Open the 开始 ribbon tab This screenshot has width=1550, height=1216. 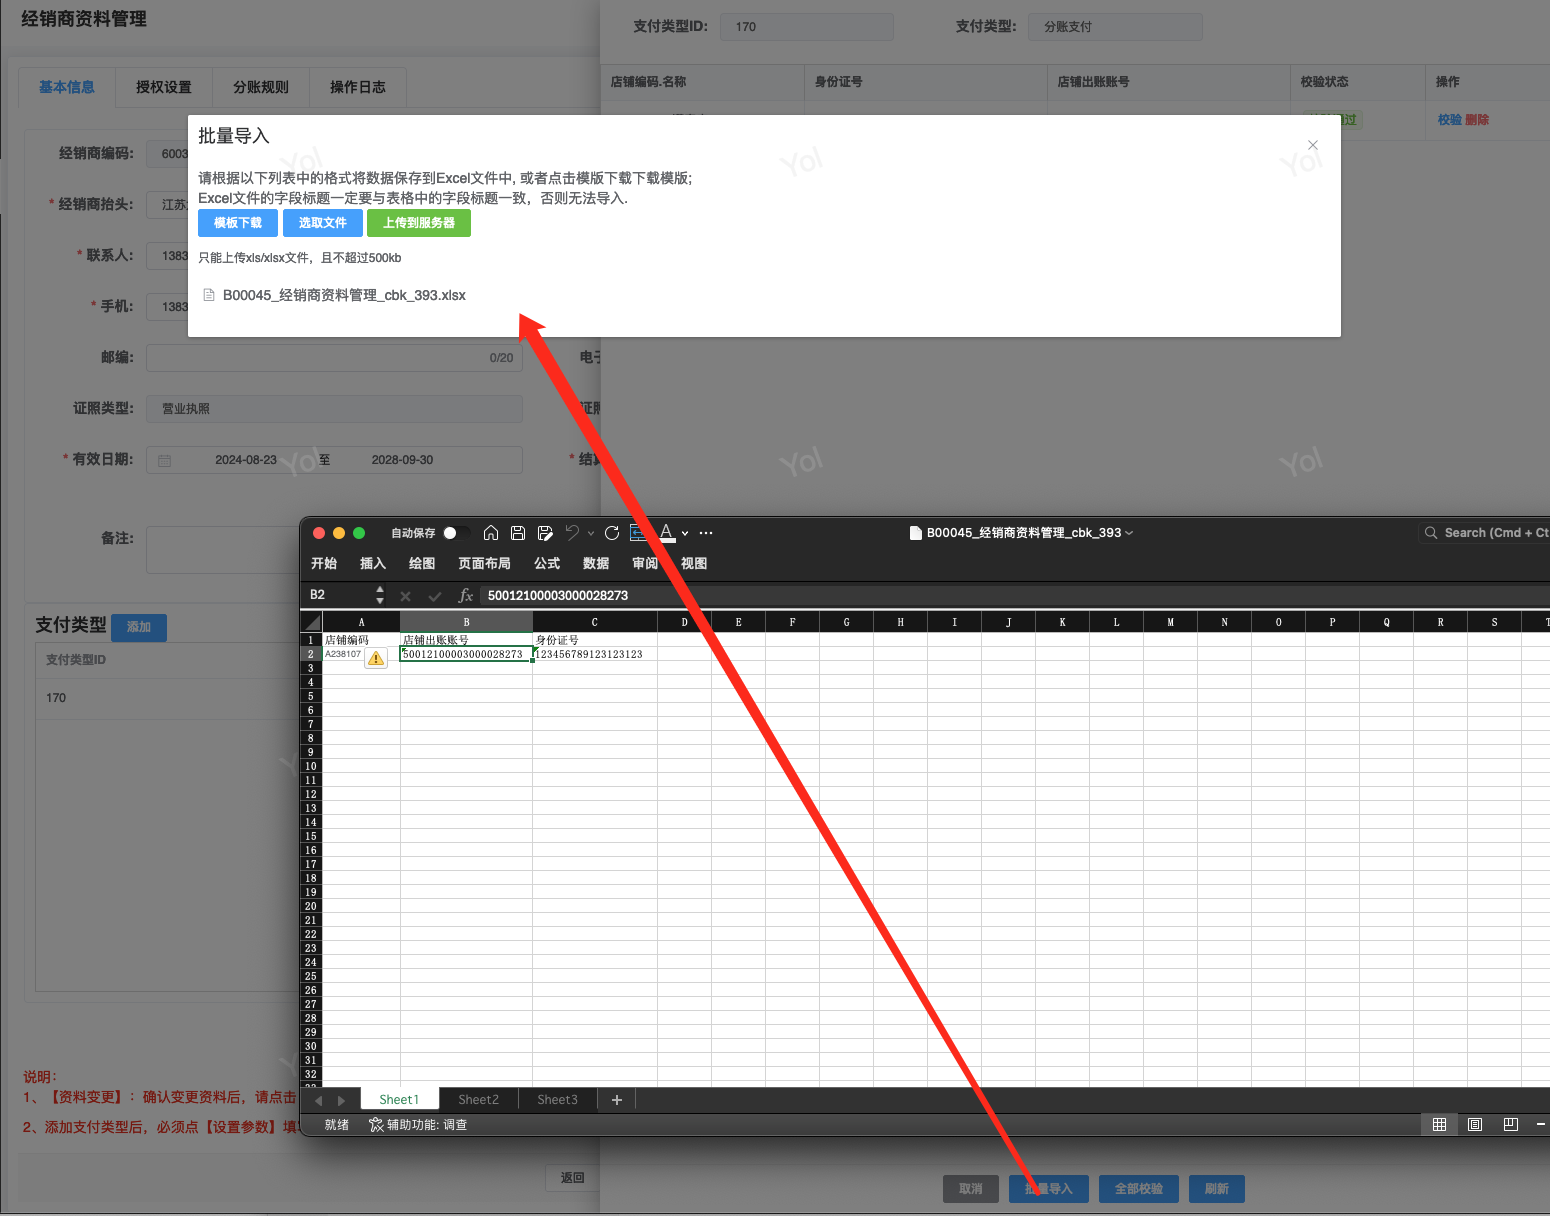324,564
